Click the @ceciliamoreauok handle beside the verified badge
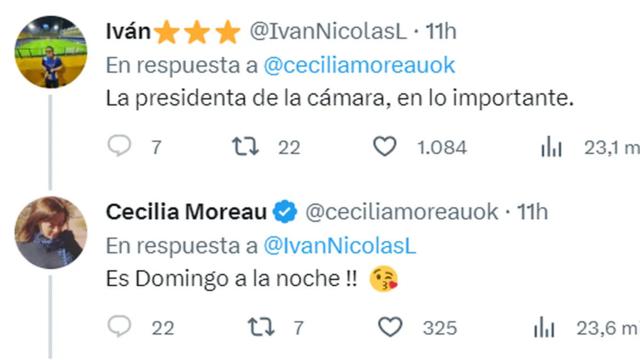Image resolution: width=640 pixels, height=360 pixels. (x=402, y=212)
